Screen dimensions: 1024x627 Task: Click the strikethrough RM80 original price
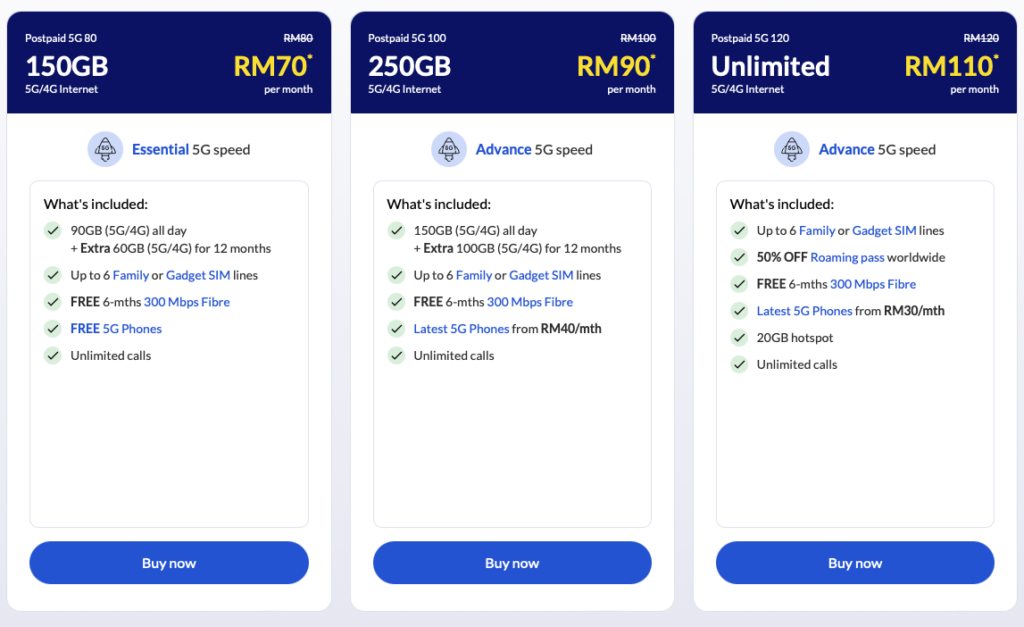click(x=297, y=37)
